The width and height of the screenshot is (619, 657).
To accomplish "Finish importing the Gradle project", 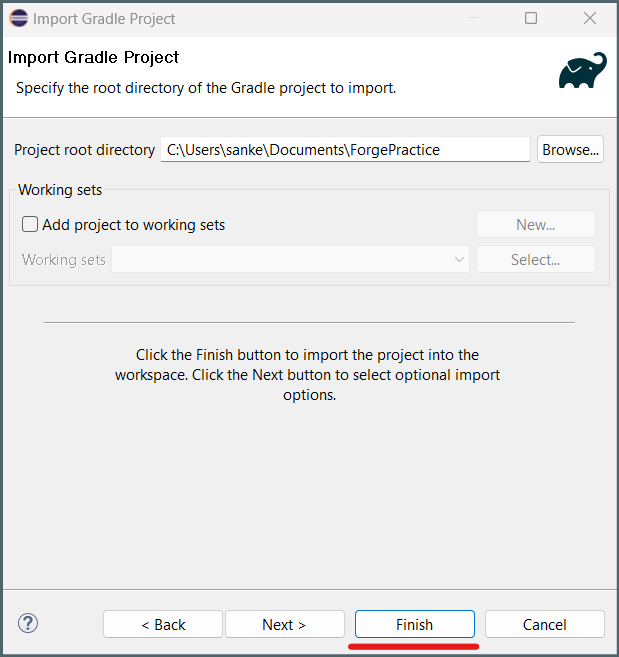I will point(414,624).
